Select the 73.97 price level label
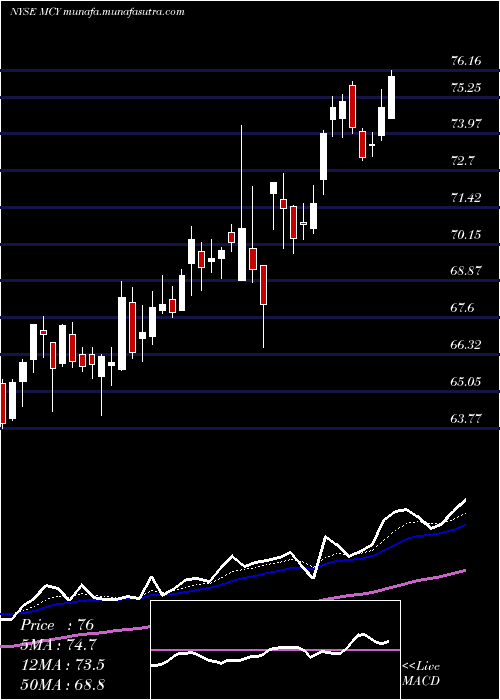 pos(466,124)
